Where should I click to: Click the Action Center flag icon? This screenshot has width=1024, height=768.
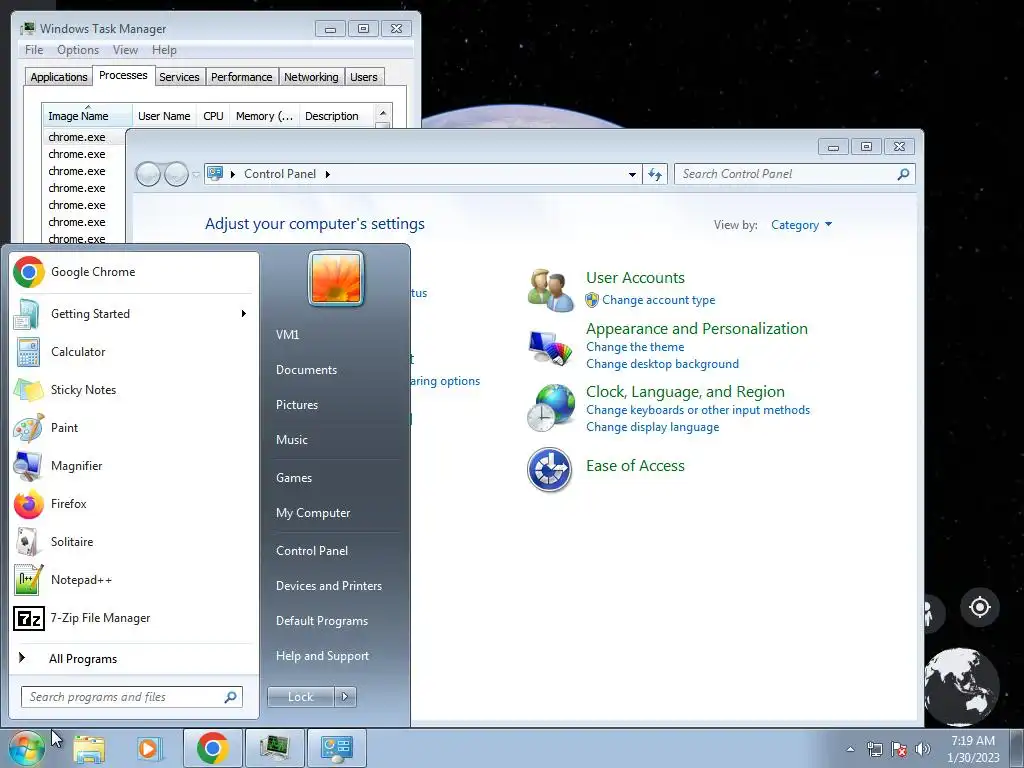pos(899,749)
